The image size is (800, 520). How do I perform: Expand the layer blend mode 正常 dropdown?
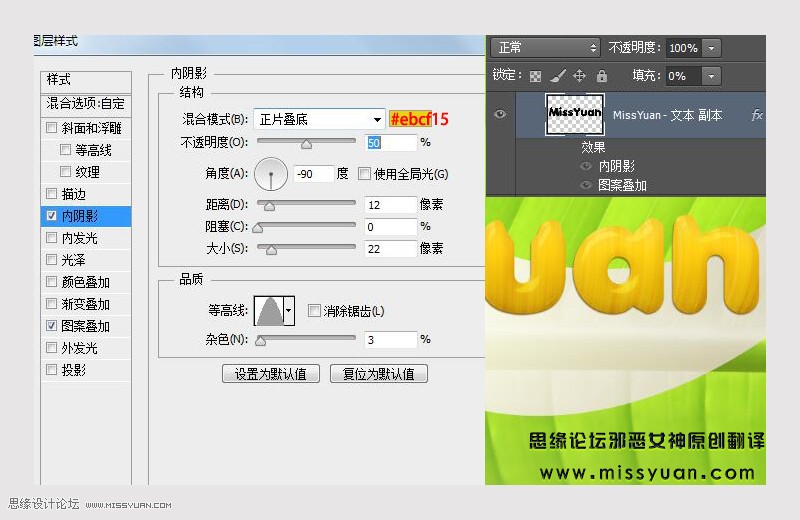[545, 48]
